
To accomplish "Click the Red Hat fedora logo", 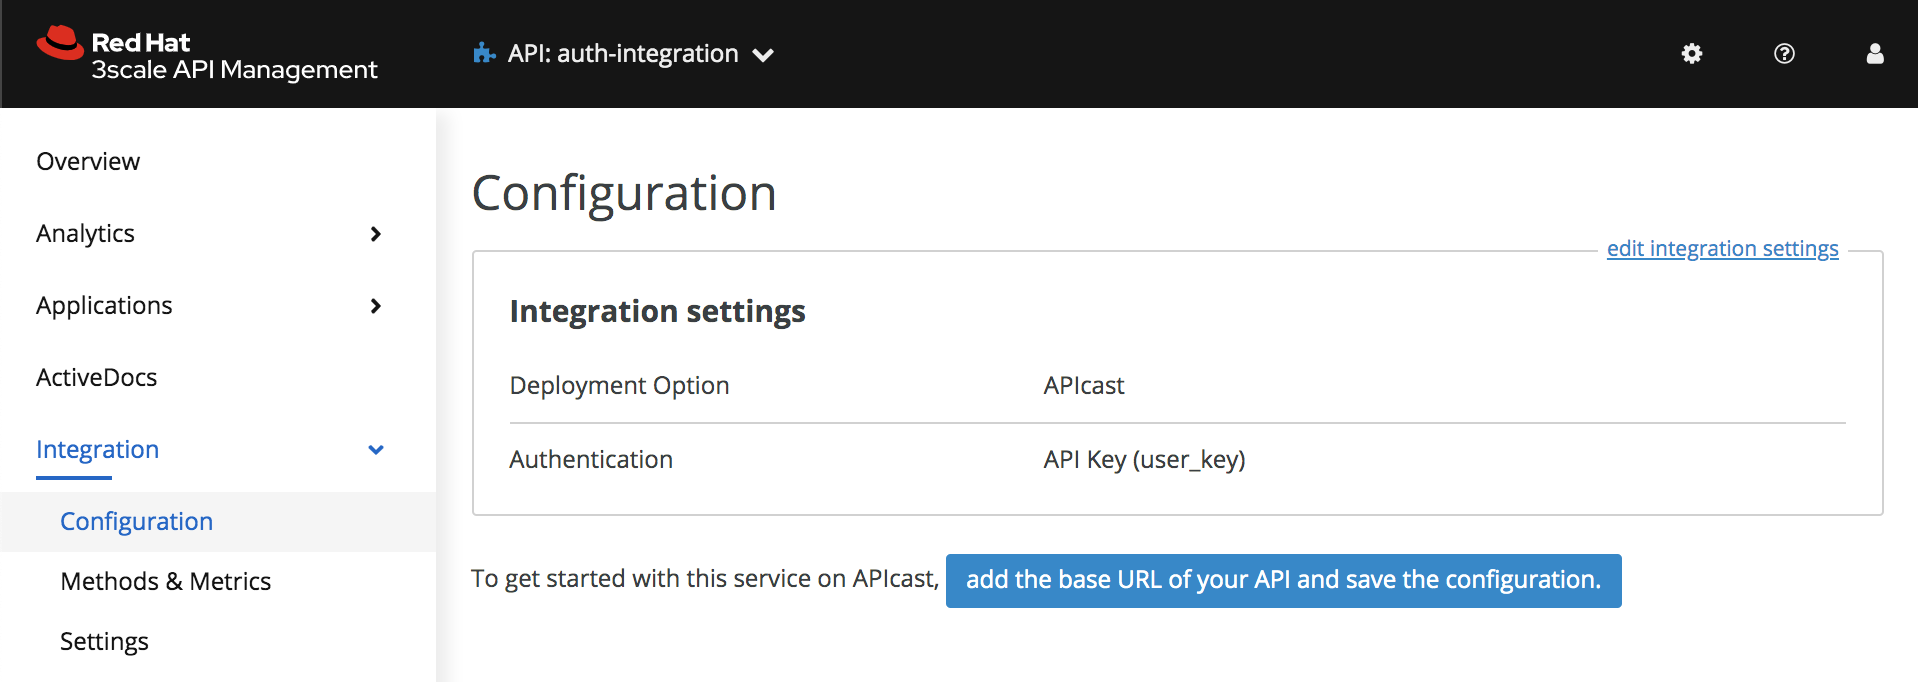I will (60, 43).
